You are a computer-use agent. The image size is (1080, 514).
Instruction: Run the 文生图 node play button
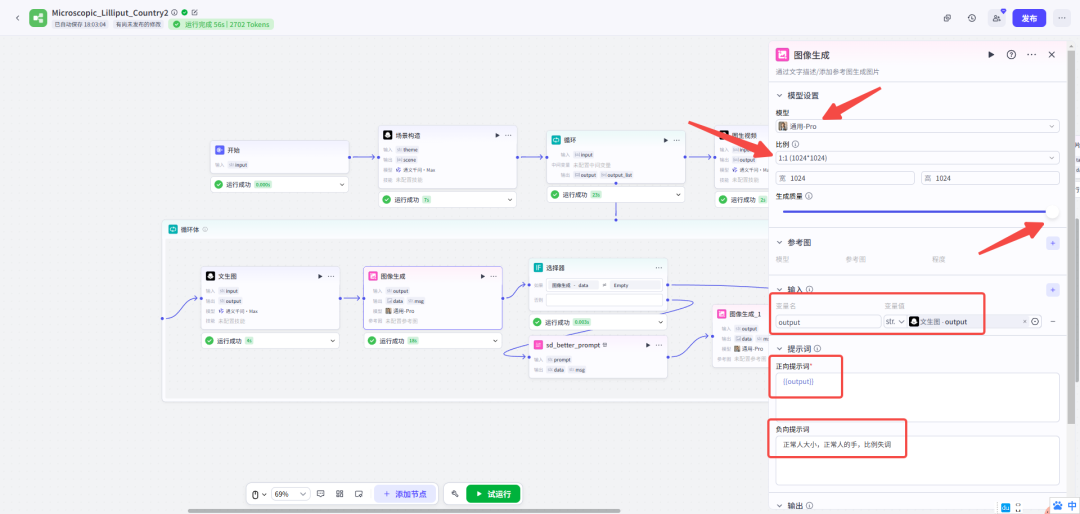click(x=320, y=276)
